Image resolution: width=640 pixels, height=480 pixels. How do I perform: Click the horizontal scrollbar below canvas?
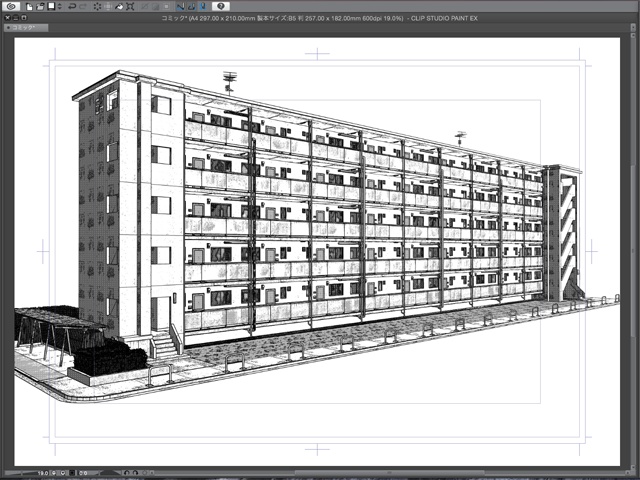click(388, 473)
